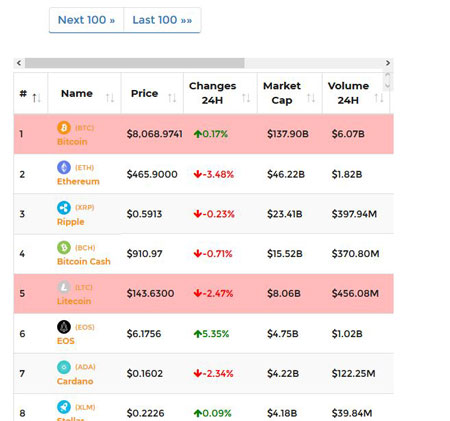Select Cardano price $0.1602
450x421 pixels.
click(145, 374)
